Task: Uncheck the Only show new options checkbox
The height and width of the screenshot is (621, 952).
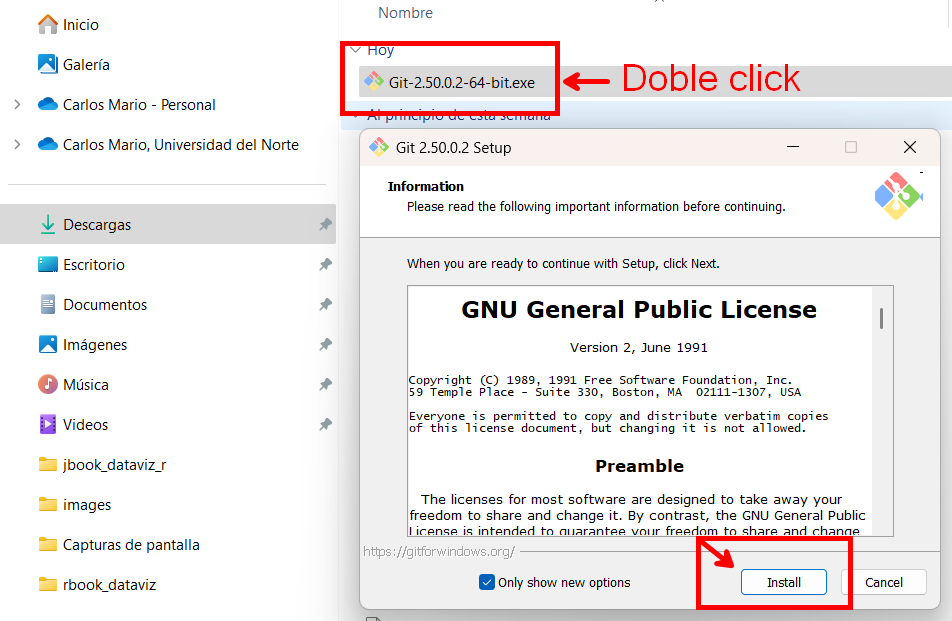Action: 487,581
